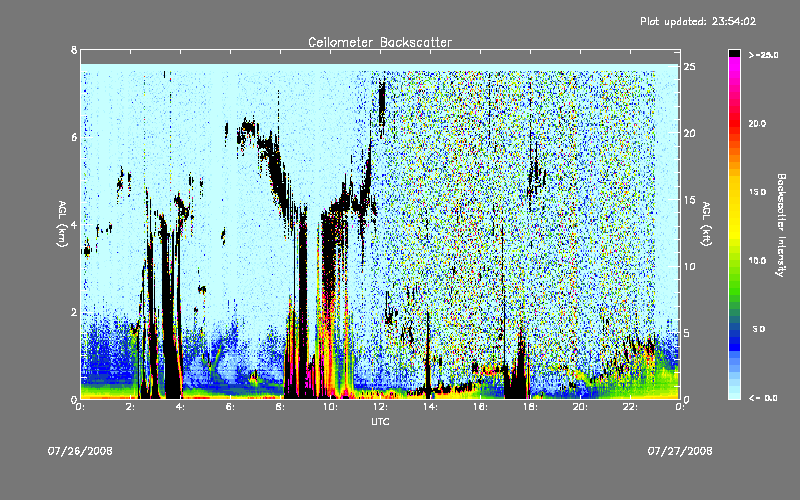Click the "UTC" x-axis label

coord(380,421)
